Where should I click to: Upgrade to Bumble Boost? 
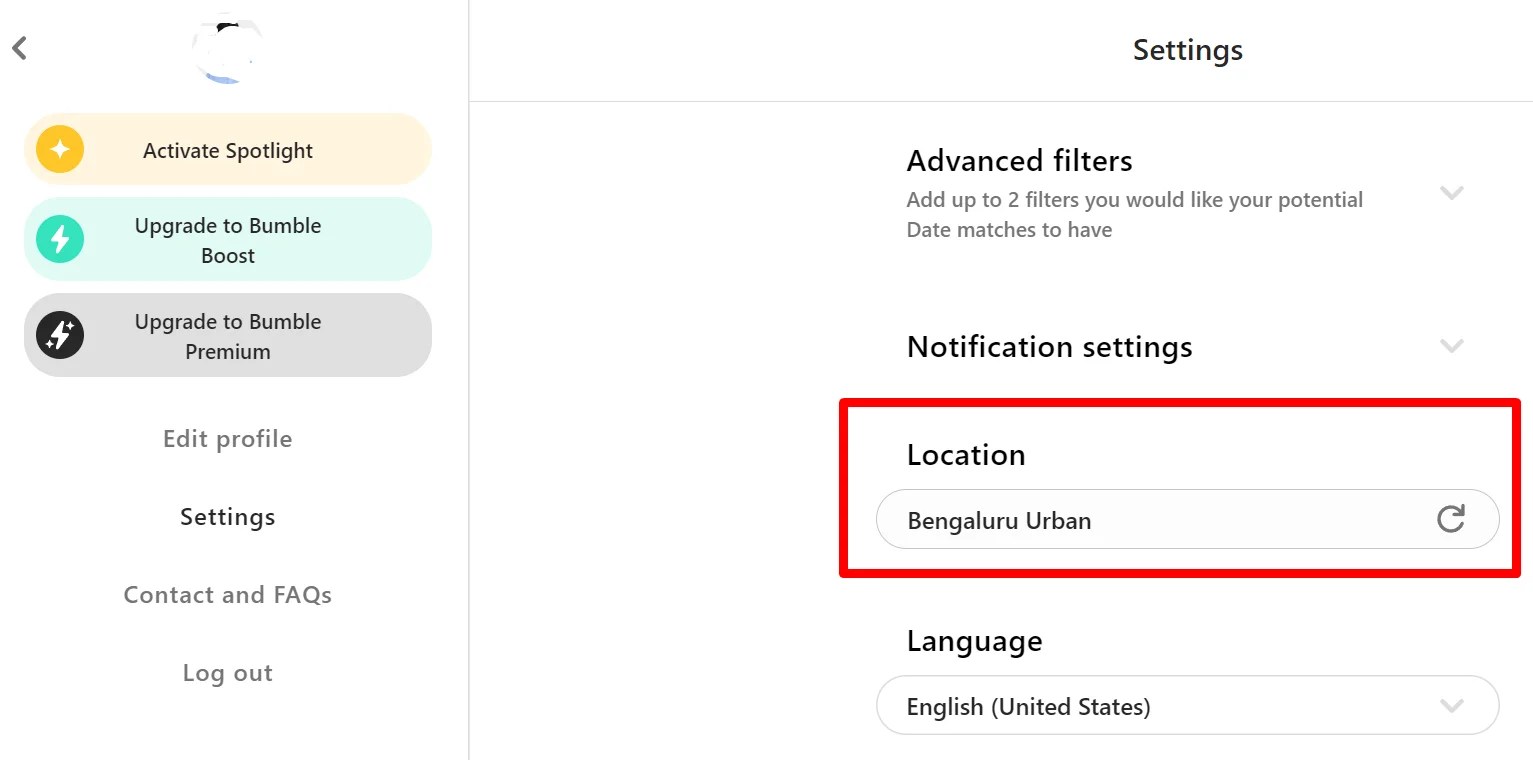[227, 239]
